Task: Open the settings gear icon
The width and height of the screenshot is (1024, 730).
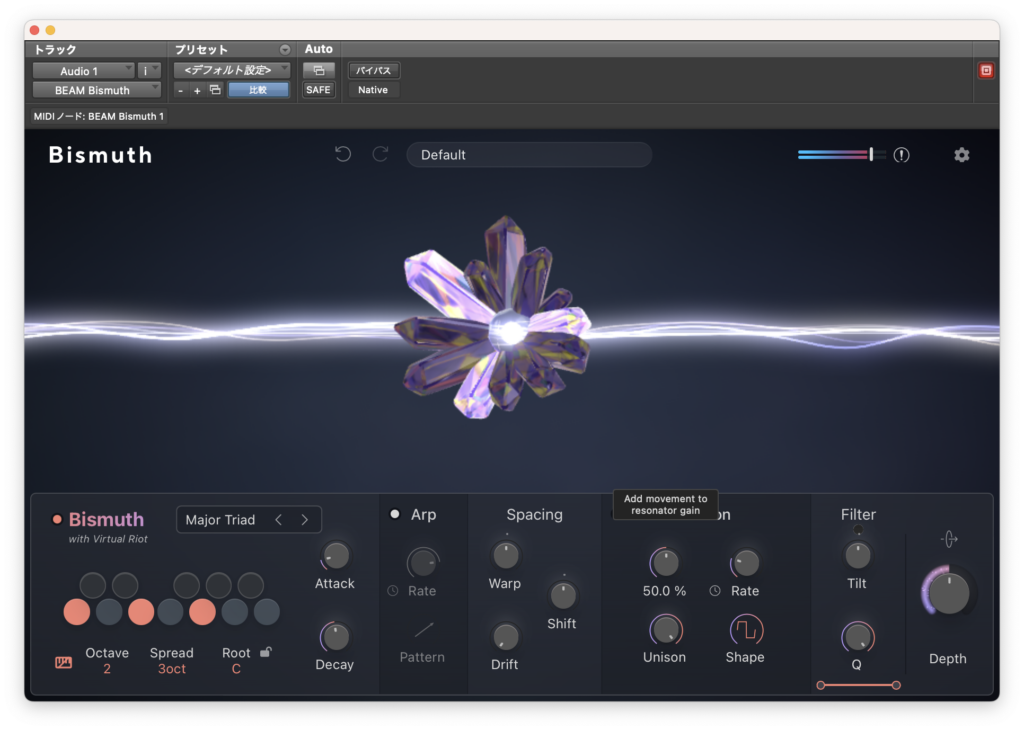Action: point(961,155)
